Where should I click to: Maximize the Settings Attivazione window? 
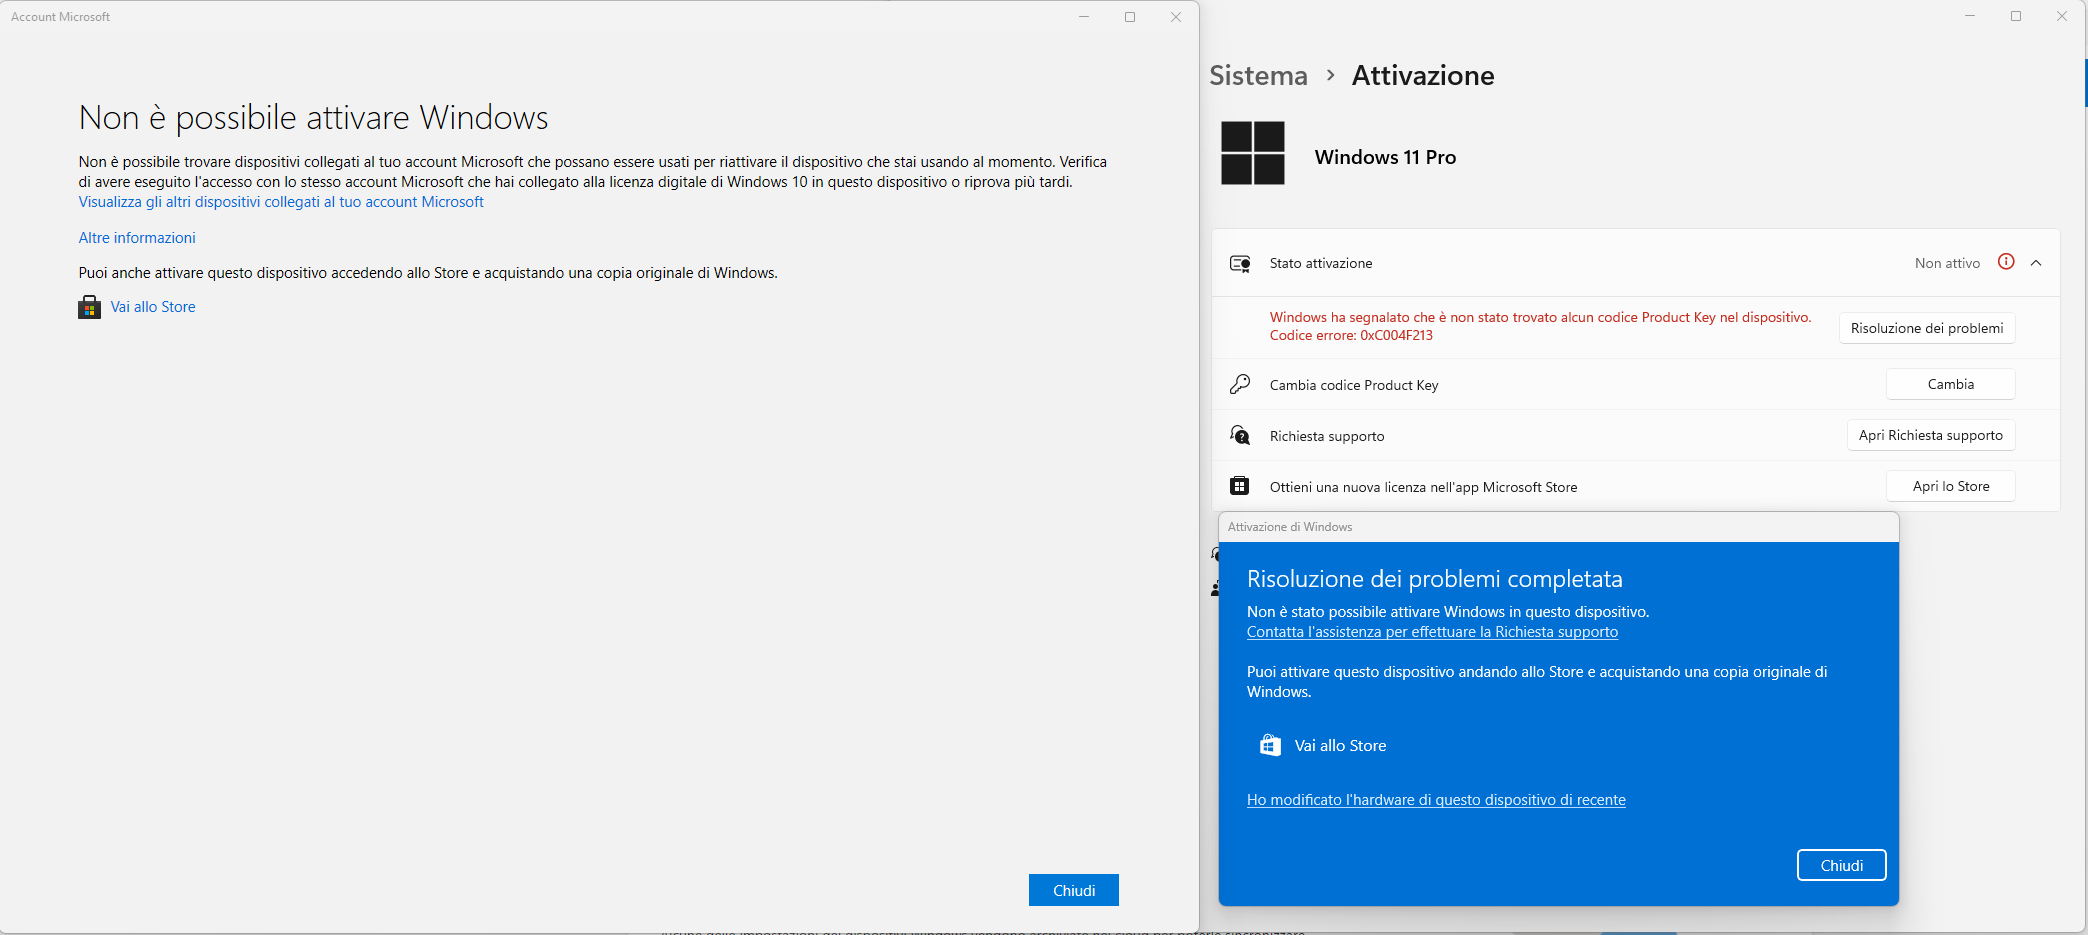click(2016, 16)
